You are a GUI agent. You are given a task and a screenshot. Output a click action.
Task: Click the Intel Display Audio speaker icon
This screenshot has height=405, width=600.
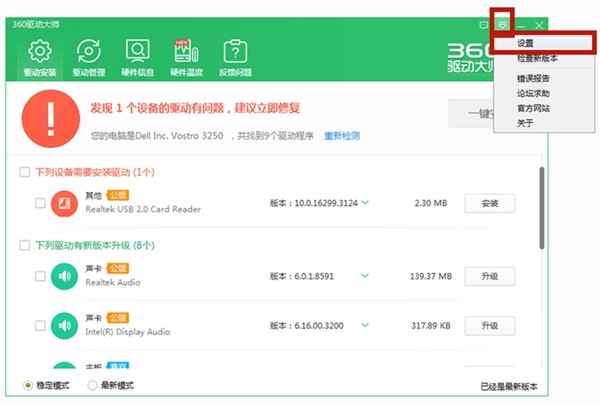pos(64,326)
